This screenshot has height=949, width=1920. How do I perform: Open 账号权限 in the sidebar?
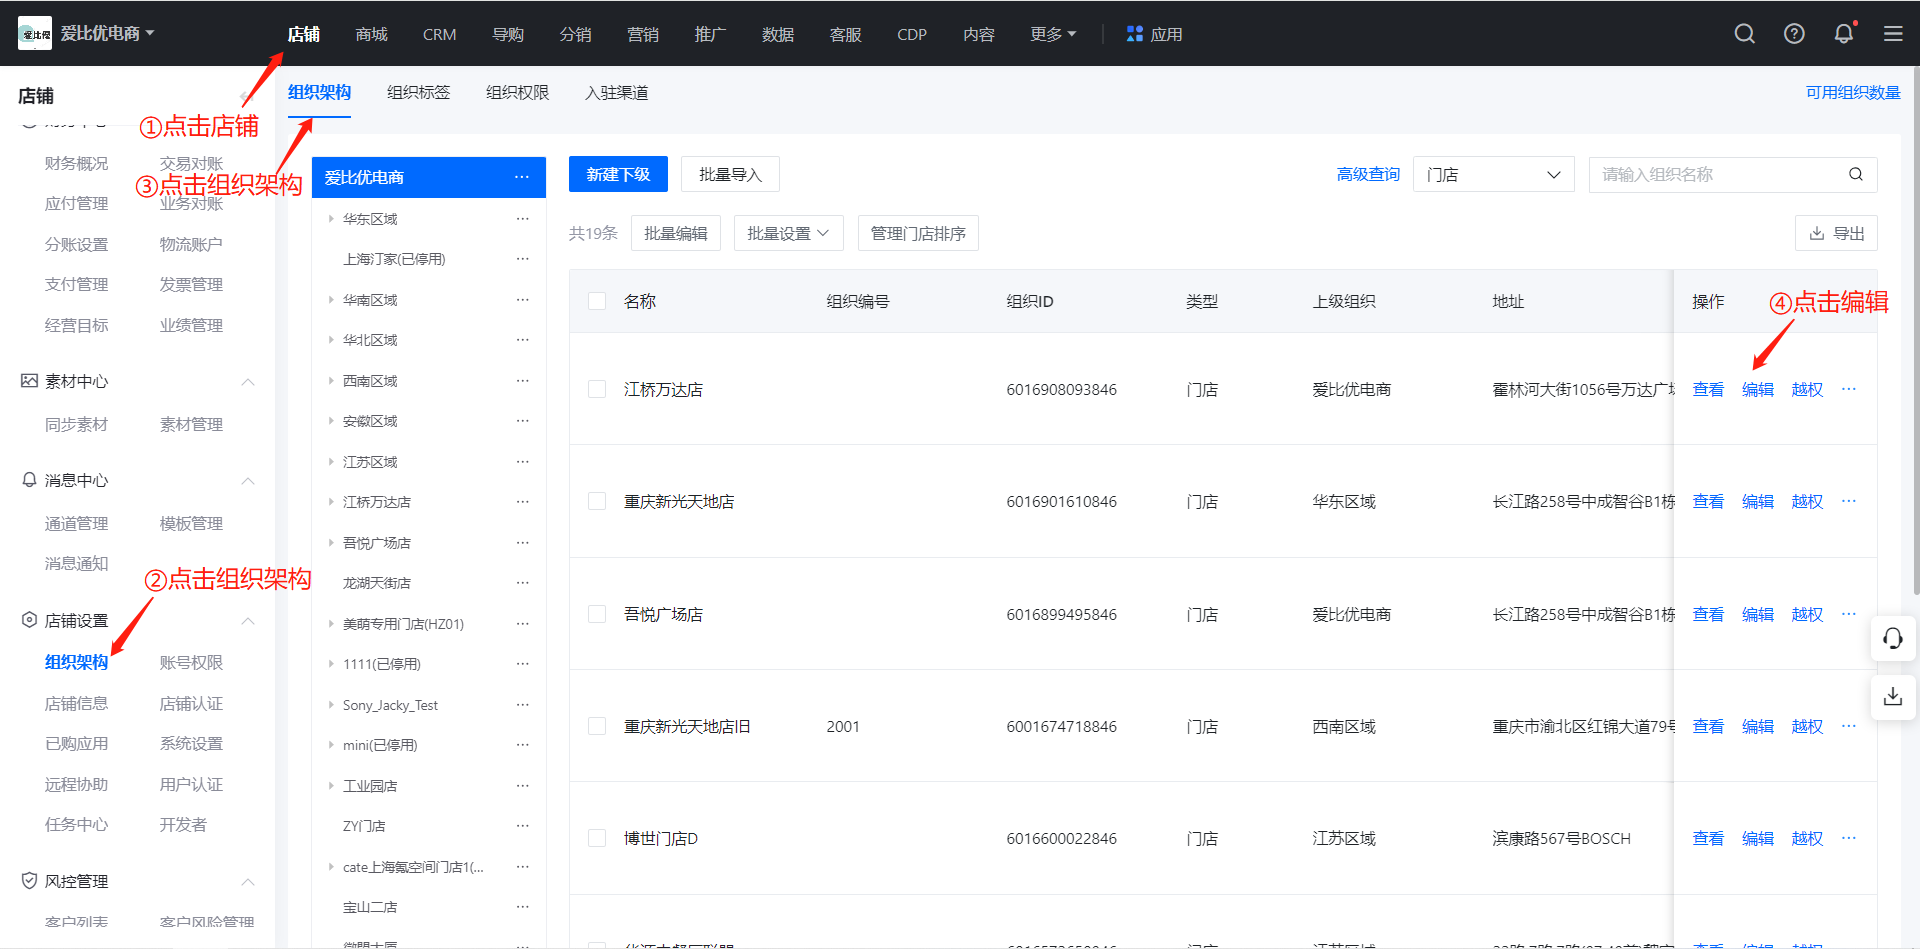point(191,662)
